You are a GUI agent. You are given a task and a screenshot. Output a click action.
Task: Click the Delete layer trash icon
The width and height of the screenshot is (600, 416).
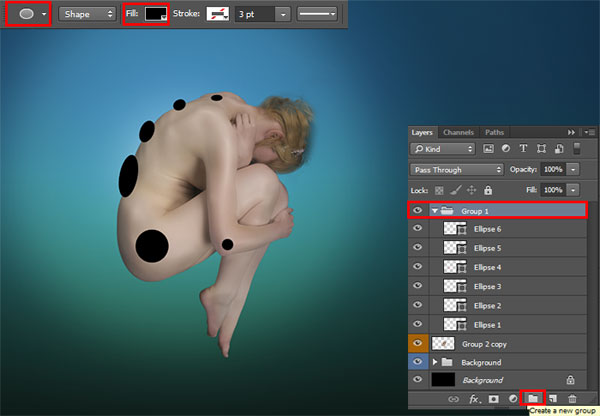[572, 399]
